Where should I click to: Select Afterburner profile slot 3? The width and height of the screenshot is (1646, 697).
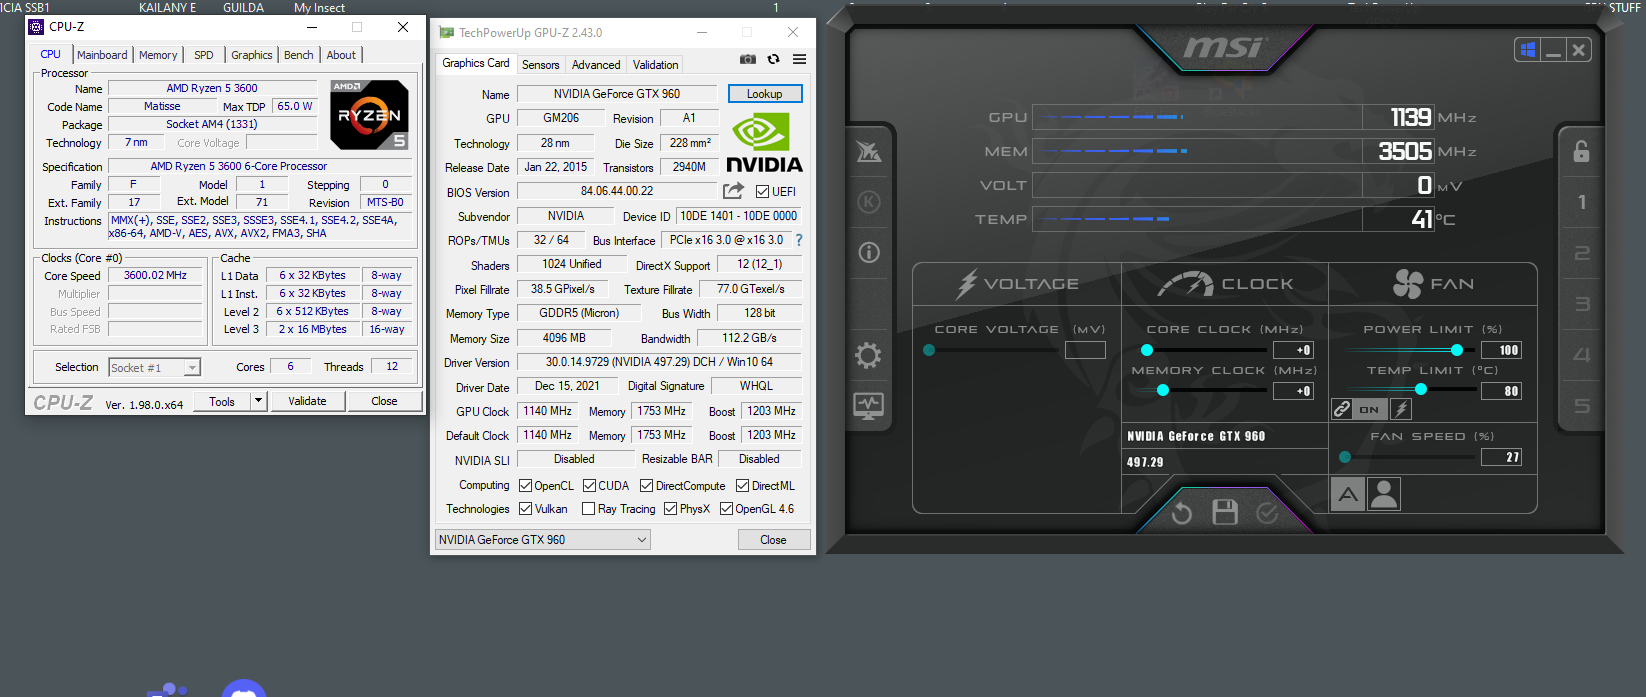(x=1582, y=304)
